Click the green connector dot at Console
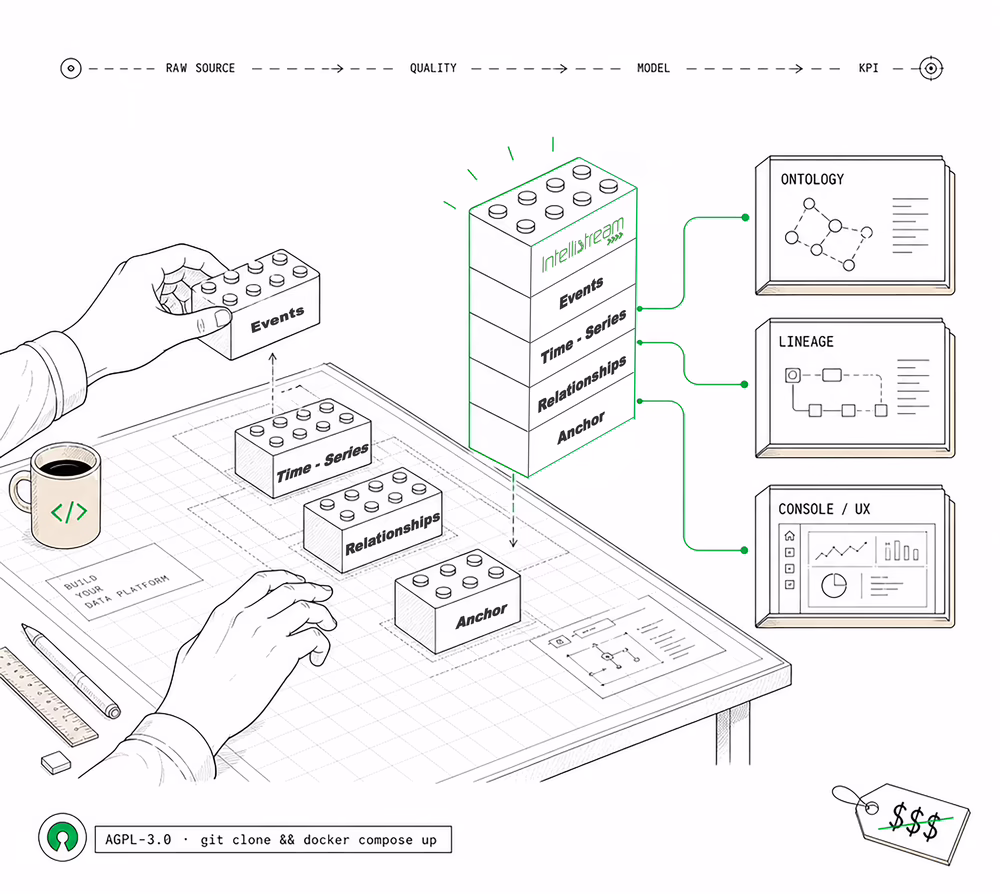This screenshot has width=1000, height=894. [744, 550]
